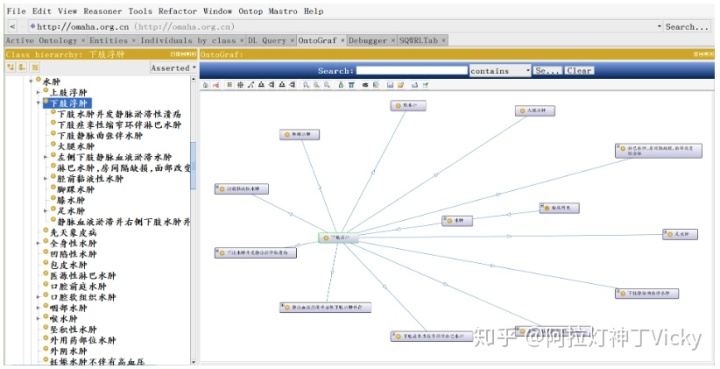Open the 'contains' search mode dropdown

pos(500,71)
